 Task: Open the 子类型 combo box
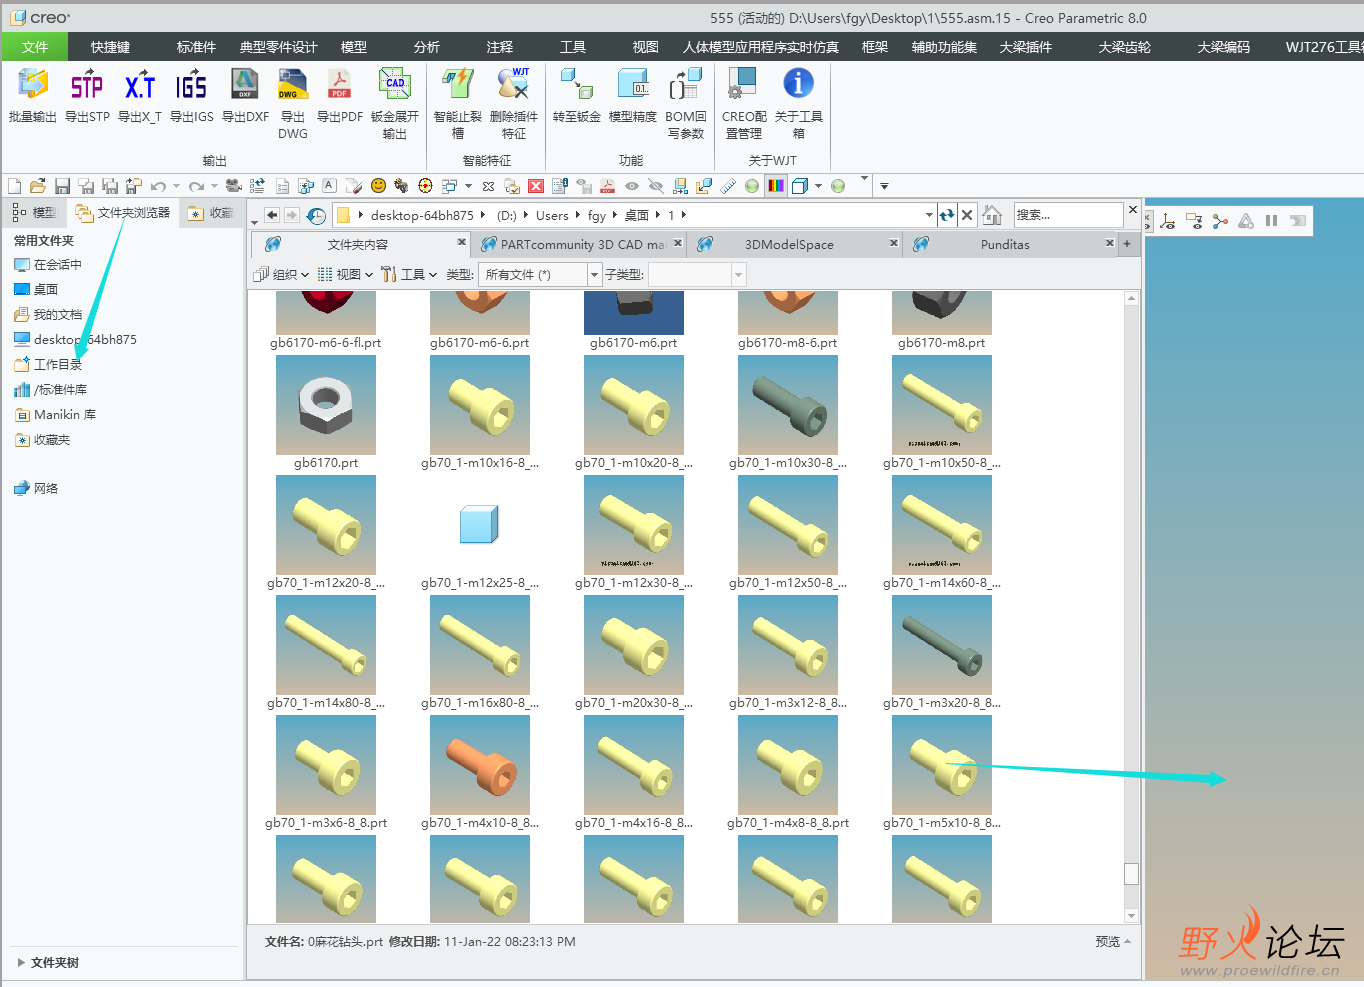697,274
